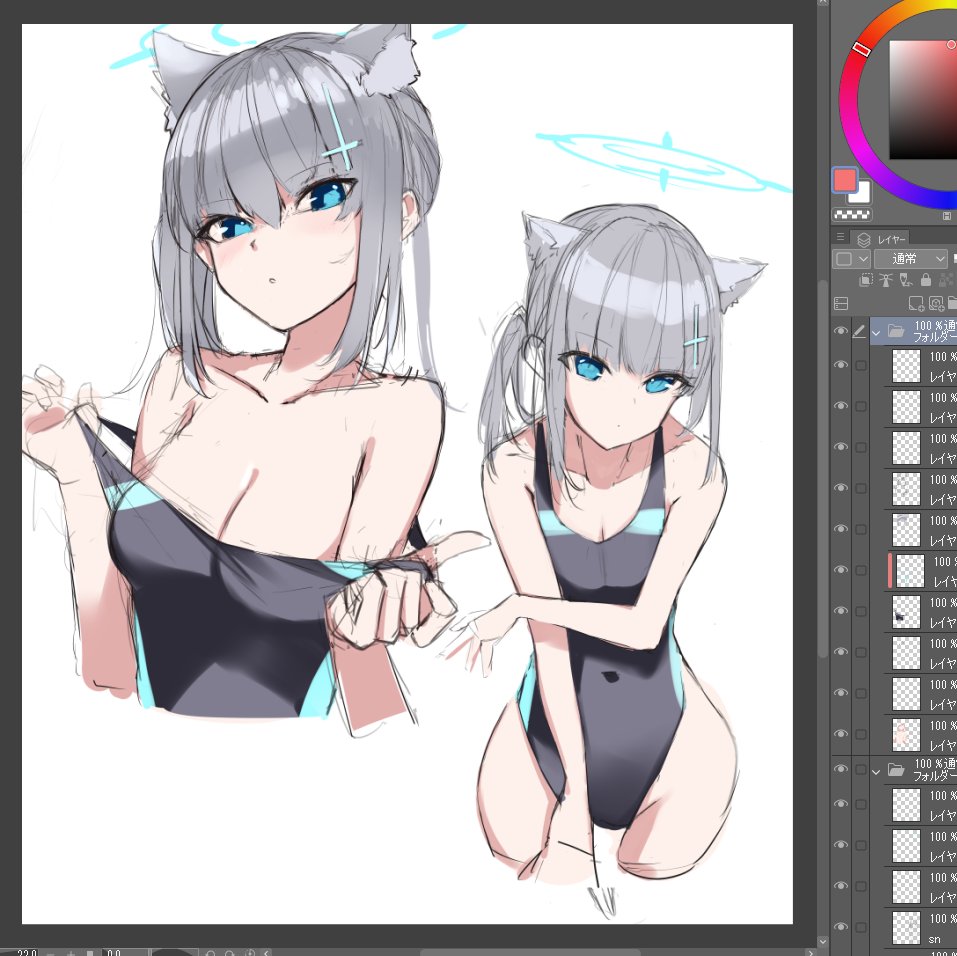This screenshot has height=956, width=957.
Task: Hide the layer named sn
Action: click(840, 927)
